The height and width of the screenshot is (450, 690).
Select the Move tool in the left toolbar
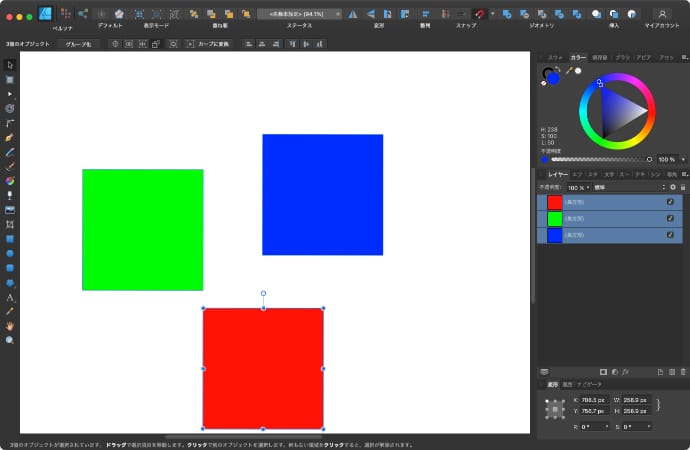point(10,65)
